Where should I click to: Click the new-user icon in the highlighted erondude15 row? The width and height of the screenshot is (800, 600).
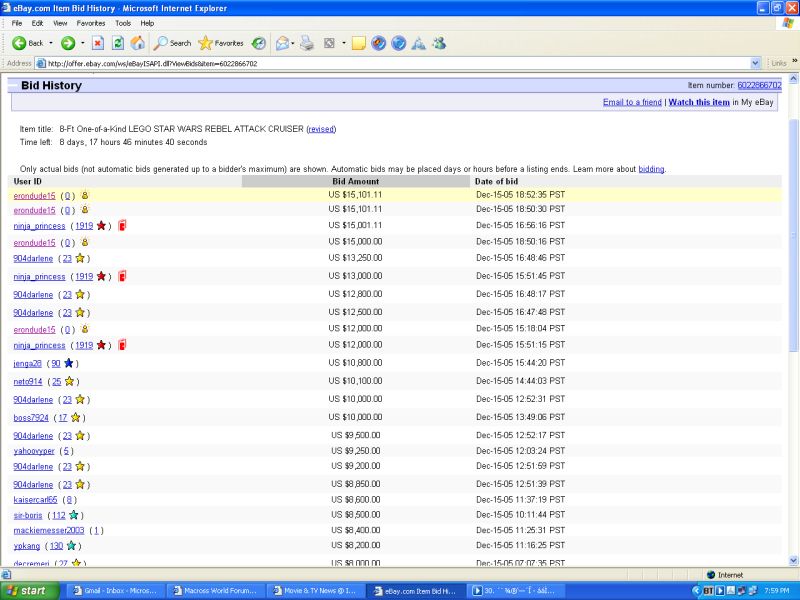coord(85,195)
